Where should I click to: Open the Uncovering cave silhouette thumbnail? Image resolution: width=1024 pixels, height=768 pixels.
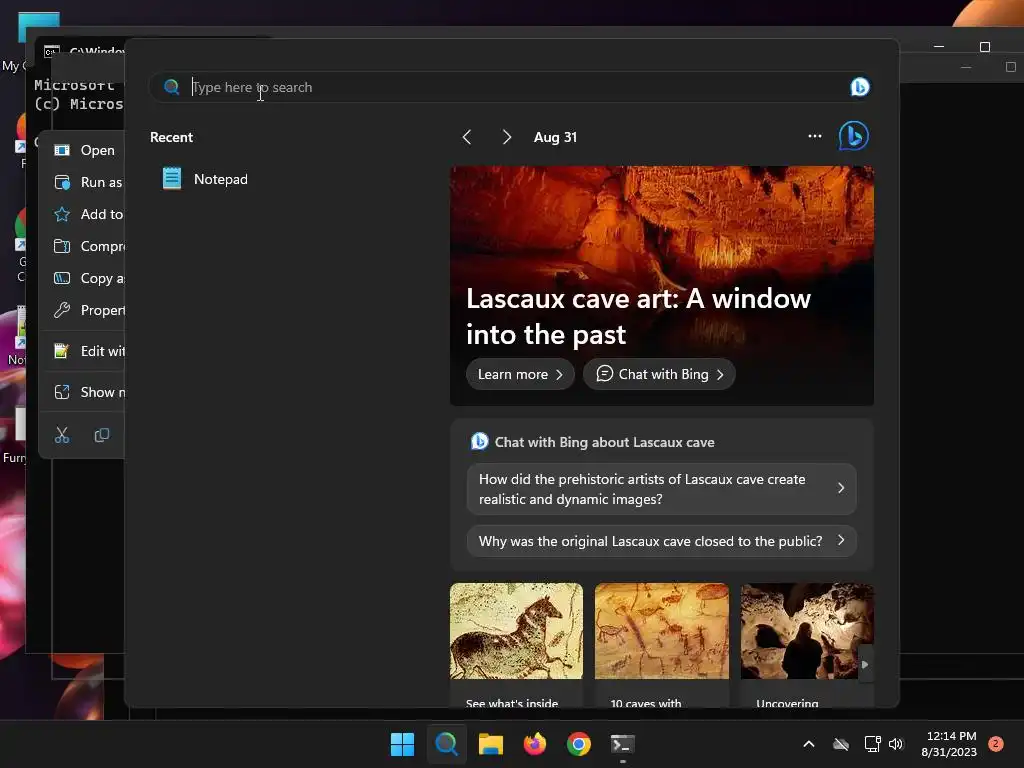pos(806,631)
